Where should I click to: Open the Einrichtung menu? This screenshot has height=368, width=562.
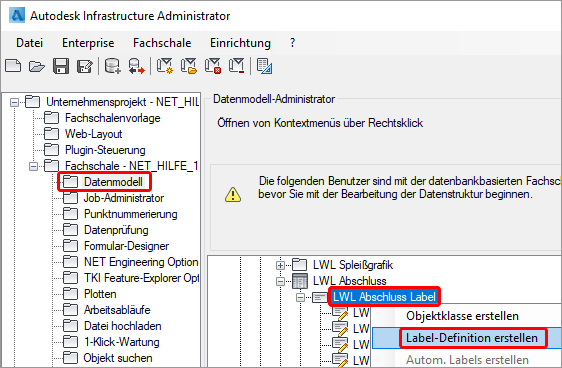click(x=240, y=43)
